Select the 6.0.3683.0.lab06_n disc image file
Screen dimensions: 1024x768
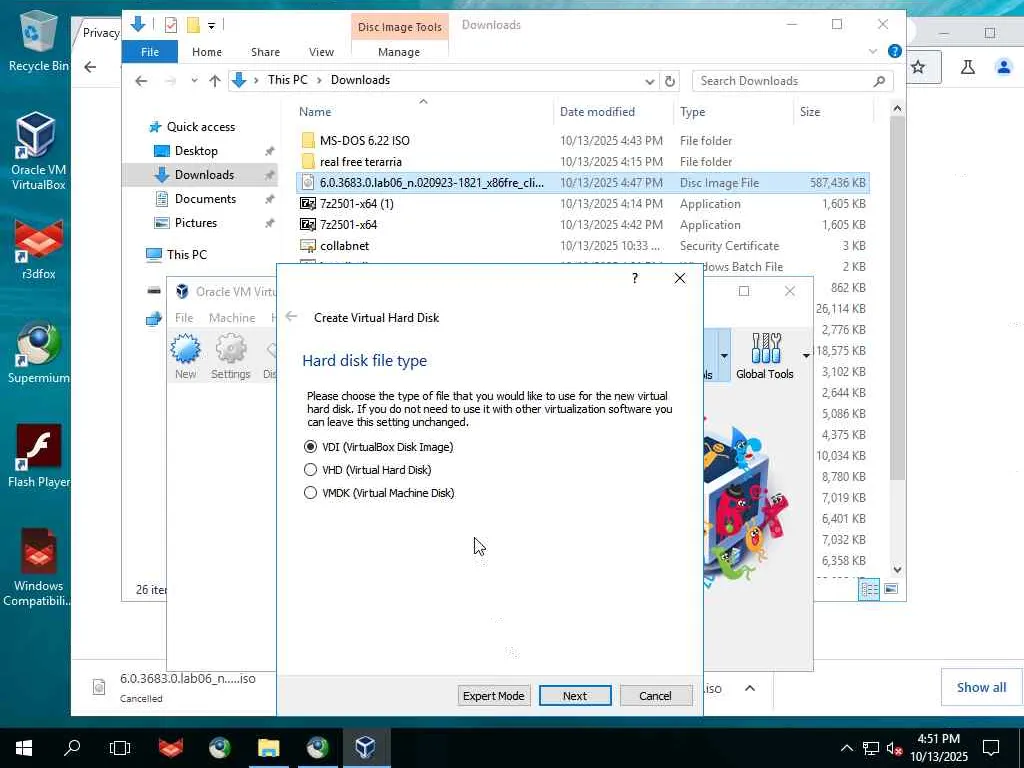[583, 183]
